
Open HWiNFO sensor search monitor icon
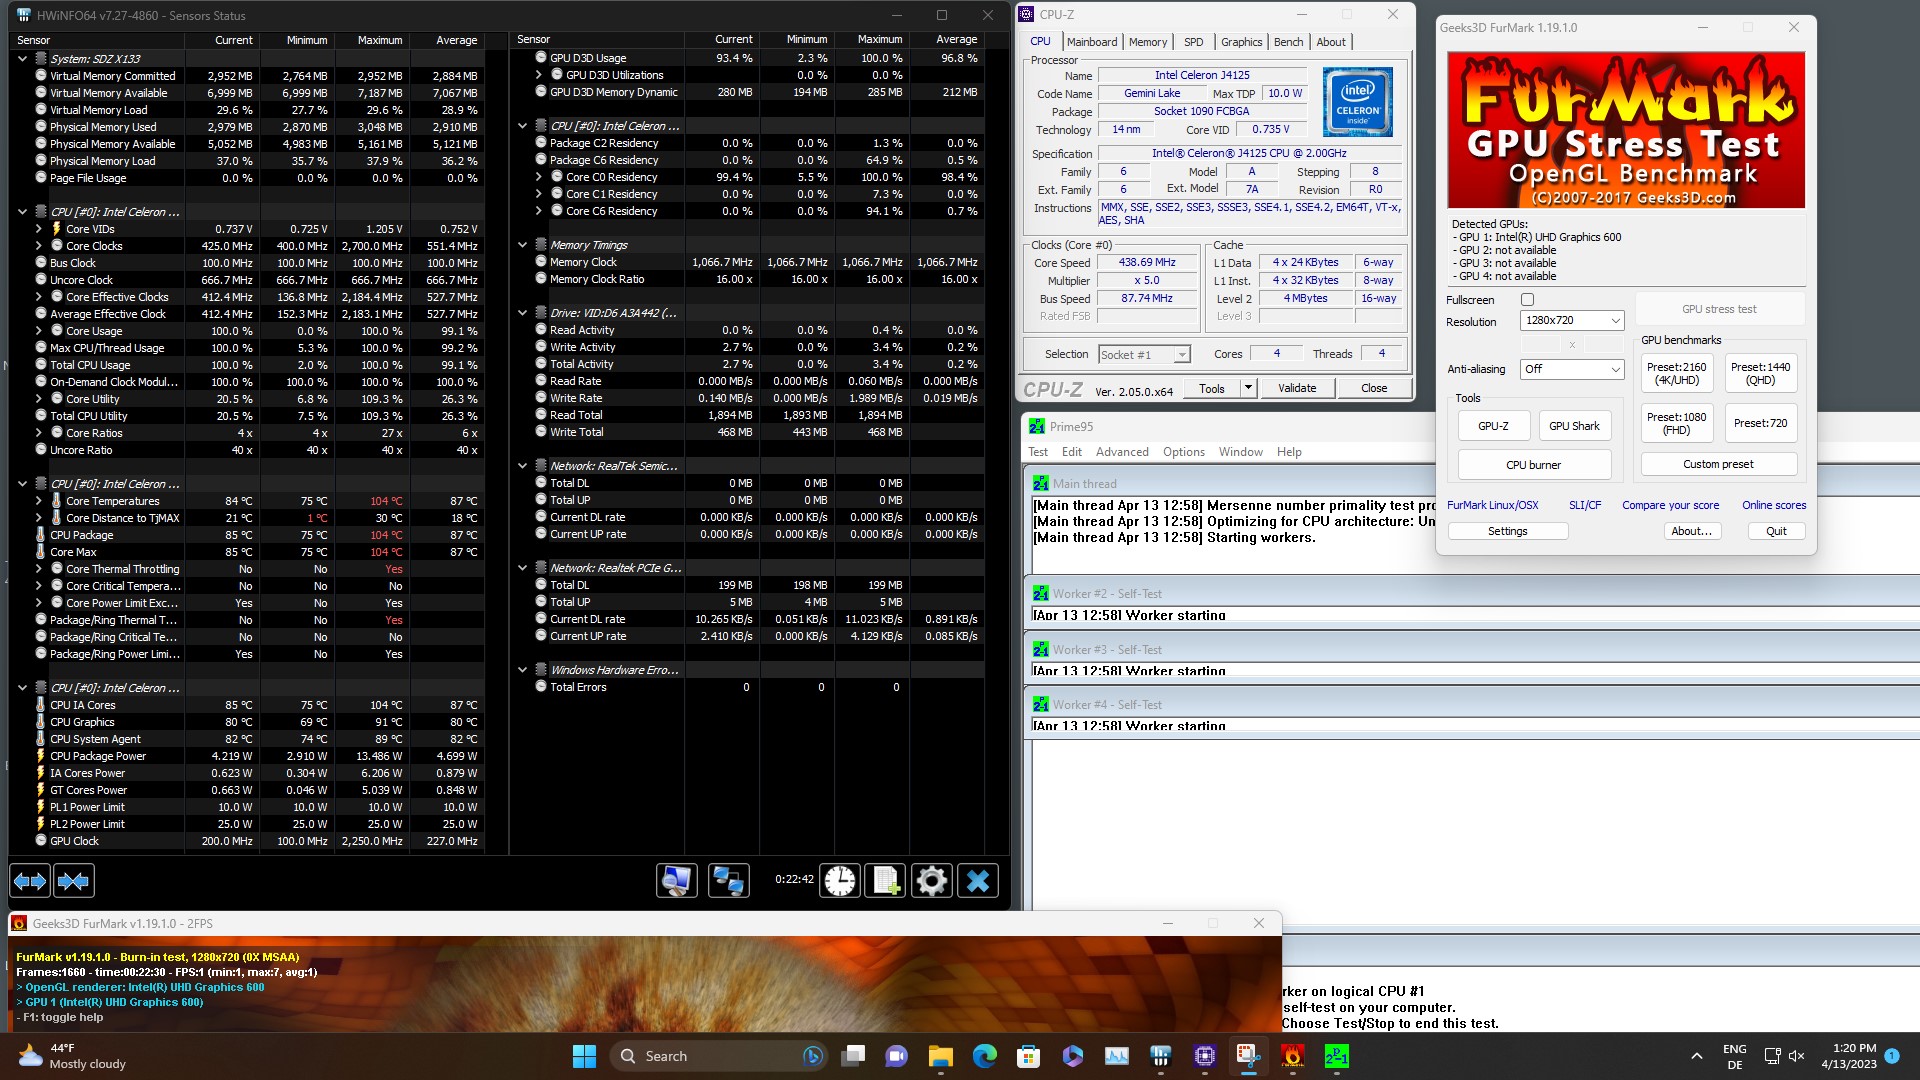677,881
